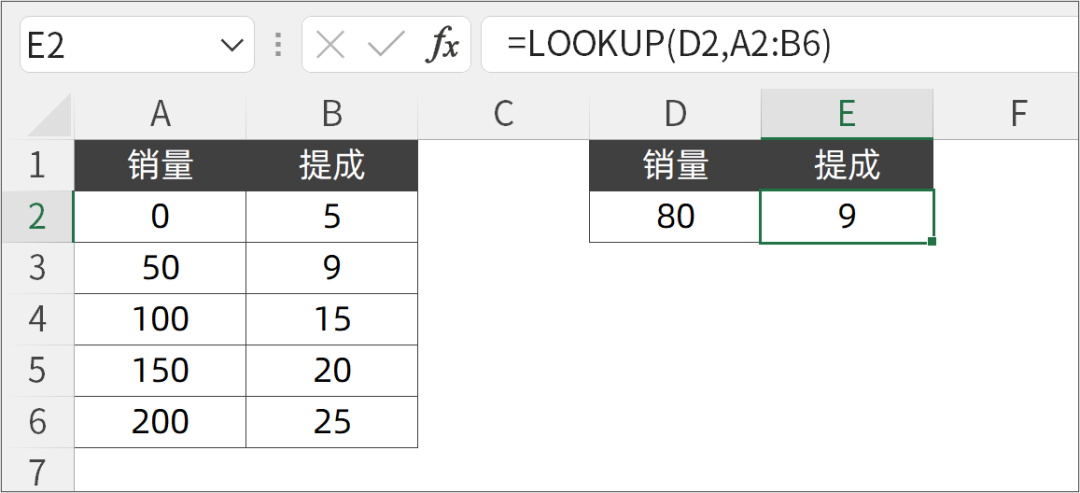Viewport: 1080px width, 493px height.
Task: Click the Select All corner triangle
Action: [50, 116]
